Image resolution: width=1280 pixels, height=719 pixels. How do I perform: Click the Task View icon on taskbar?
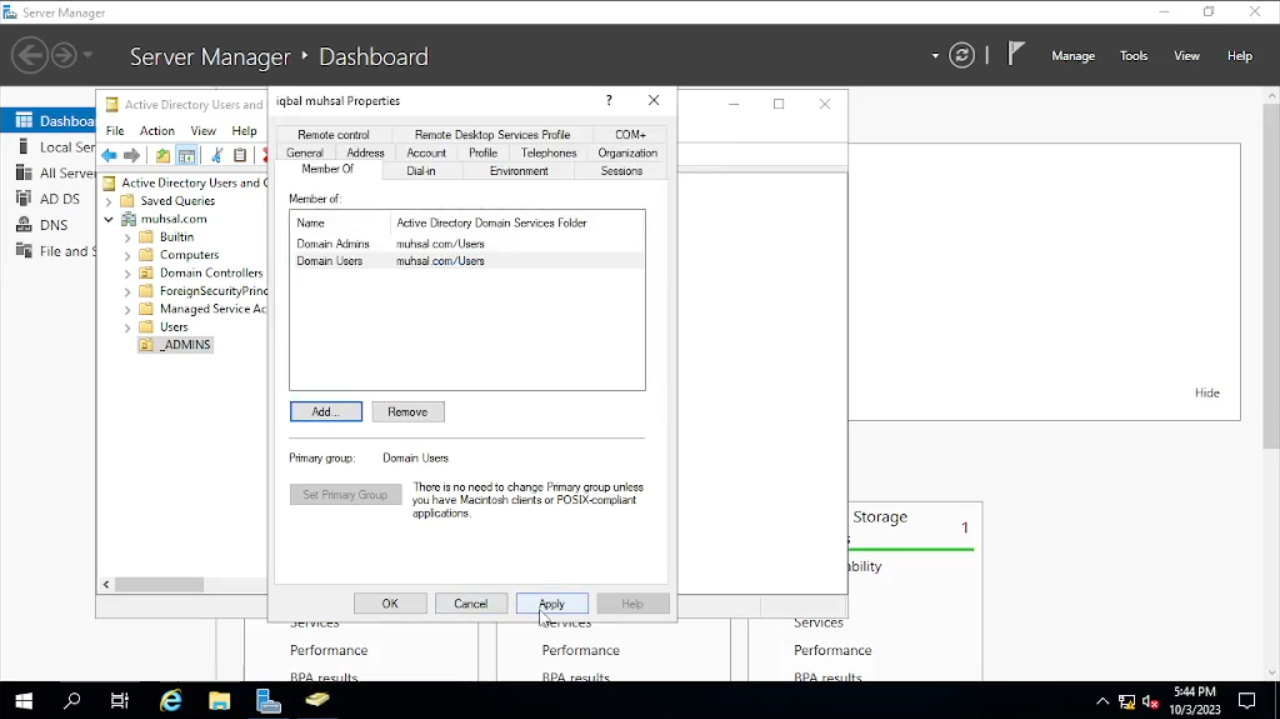pos(120,701)
